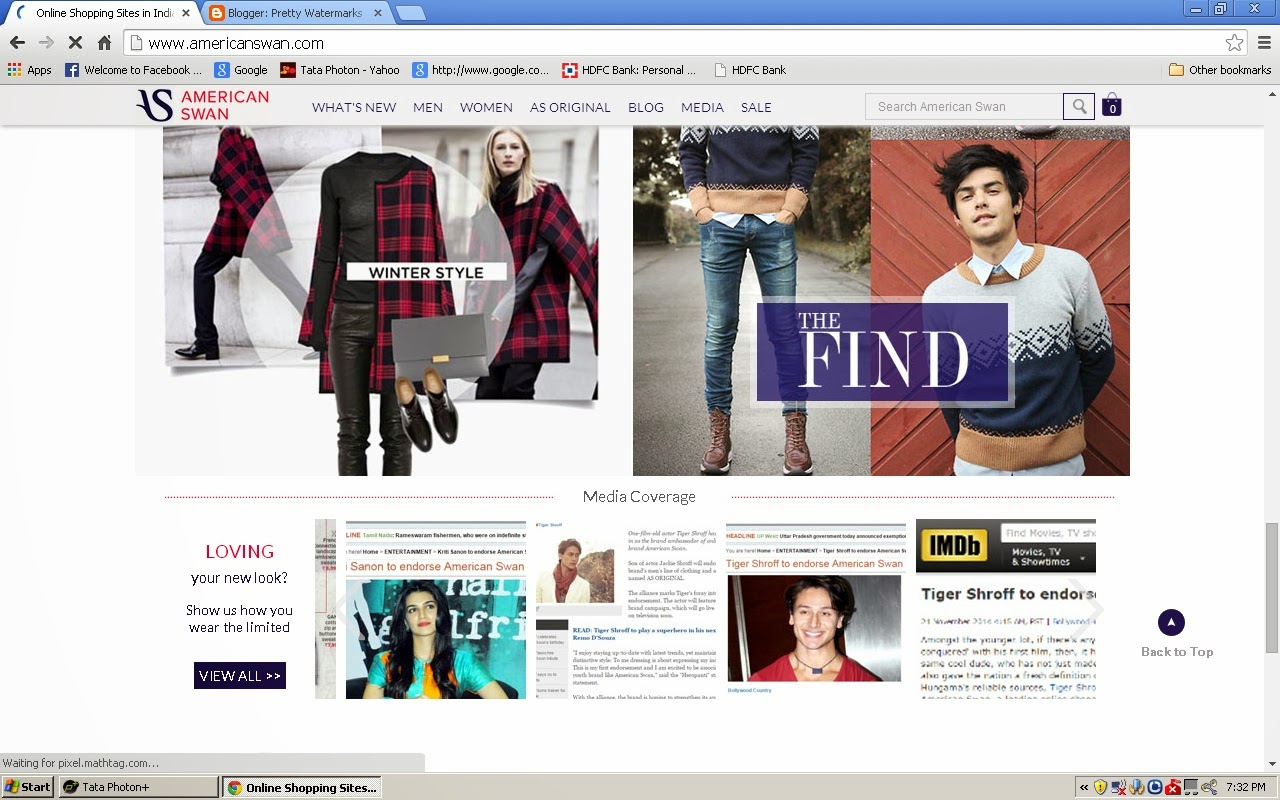The width and height of the screenshot is (1280, 800).
Task: Open Kriti Sanon endorsement article thumbnail
Action: [x=436, y=609]
